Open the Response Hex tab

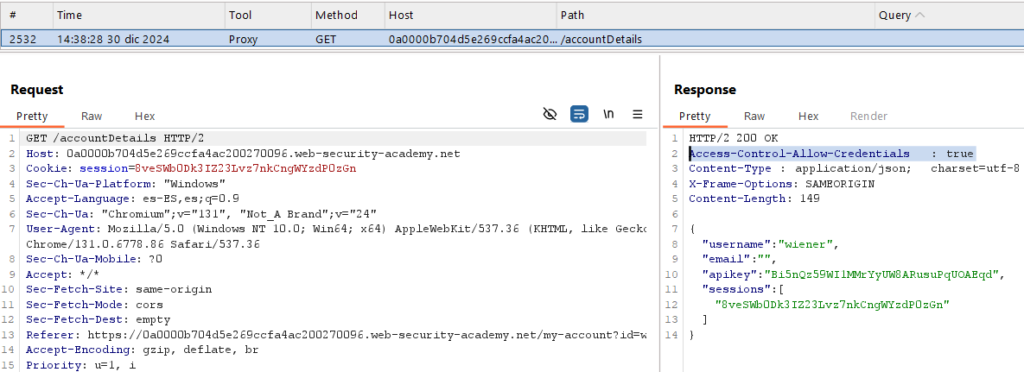pos(808,116)
